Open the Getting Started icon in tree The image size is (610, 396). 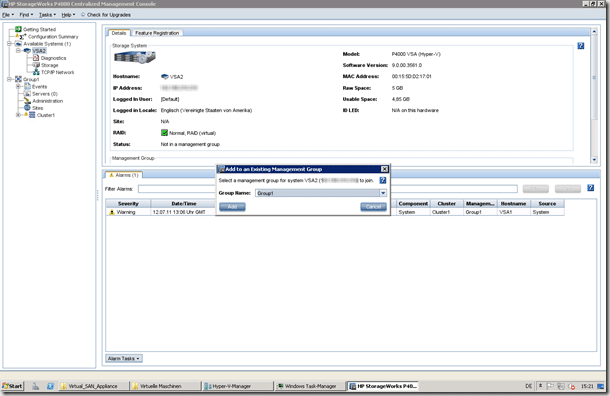(x=18, y=29)
